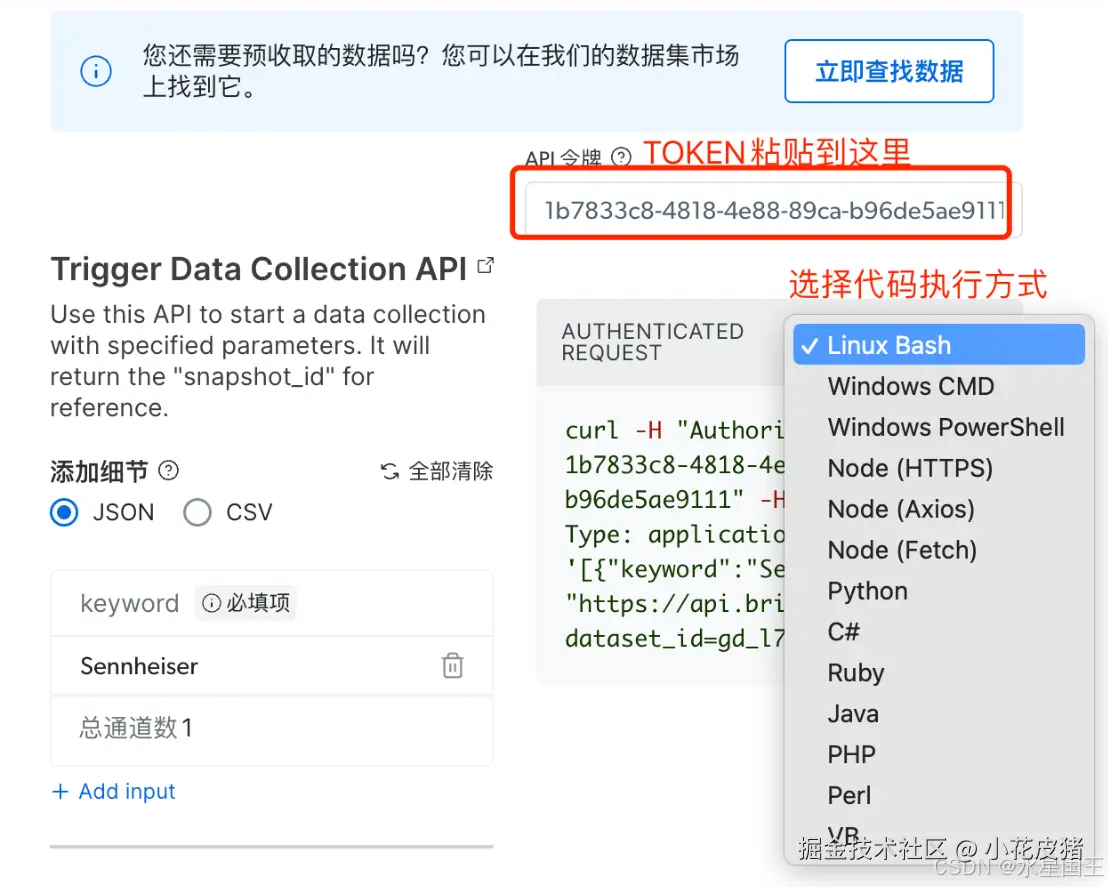
Task: Click the Type: applicatio line in code
Action: tap(674, 535)
